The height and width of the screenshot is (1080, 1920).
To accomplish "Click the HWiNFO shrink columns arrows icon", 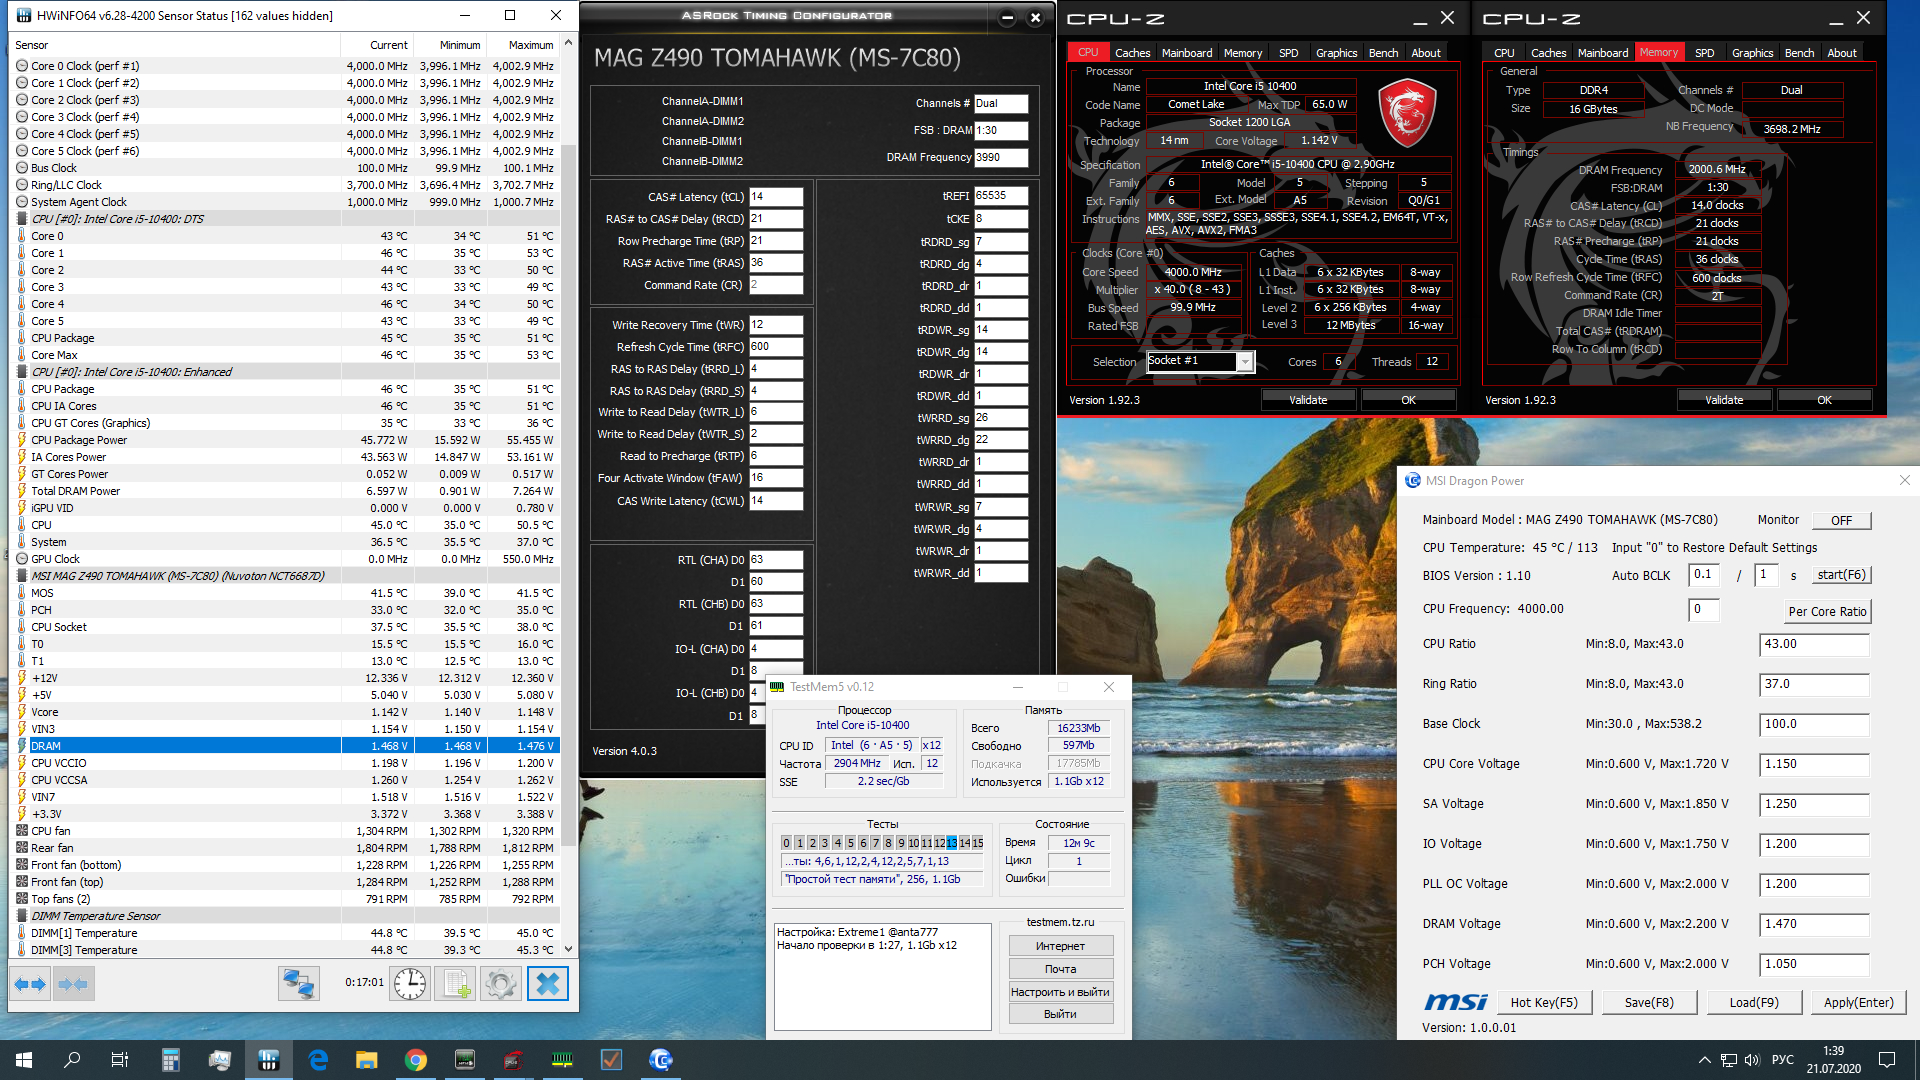I will [x=74, y=984].
